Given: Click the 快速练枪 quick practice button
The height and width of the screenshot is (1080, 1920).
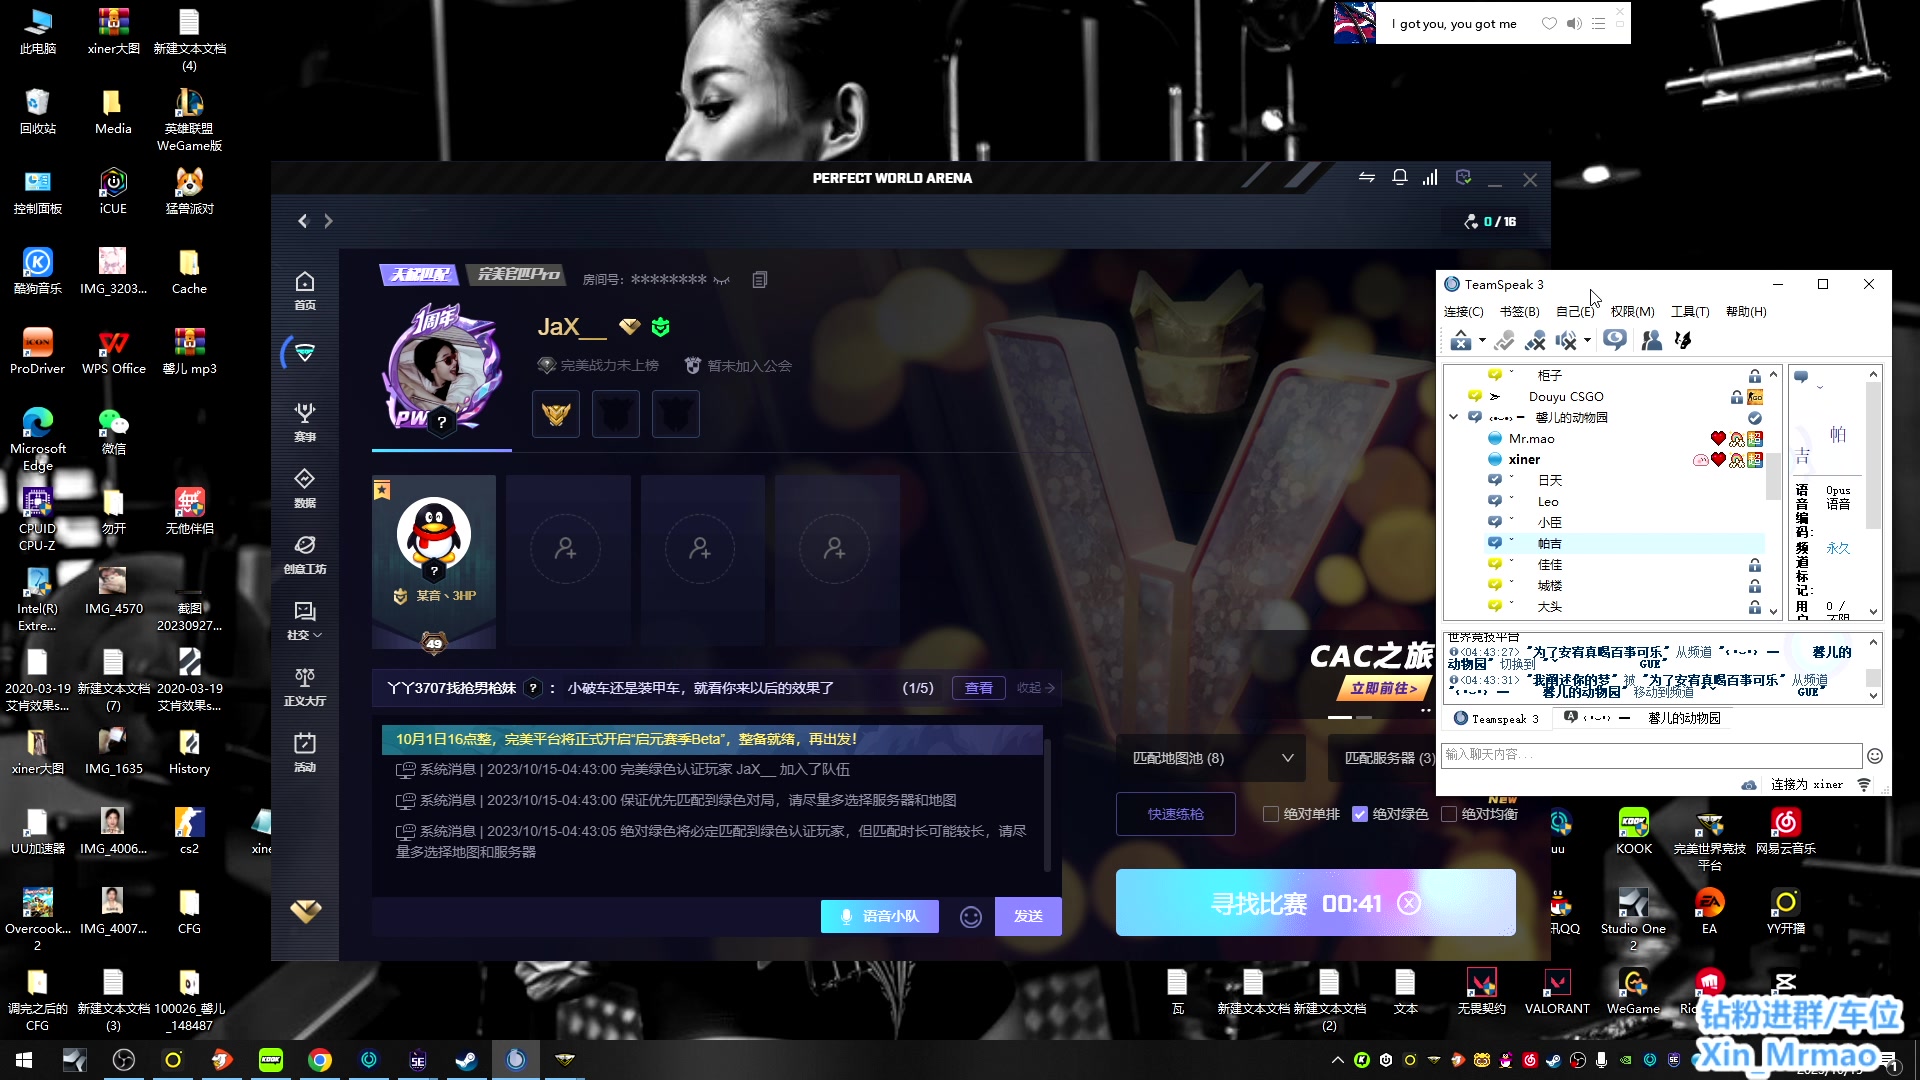Looking at the screenshot, I should (x=1176, y=814).
